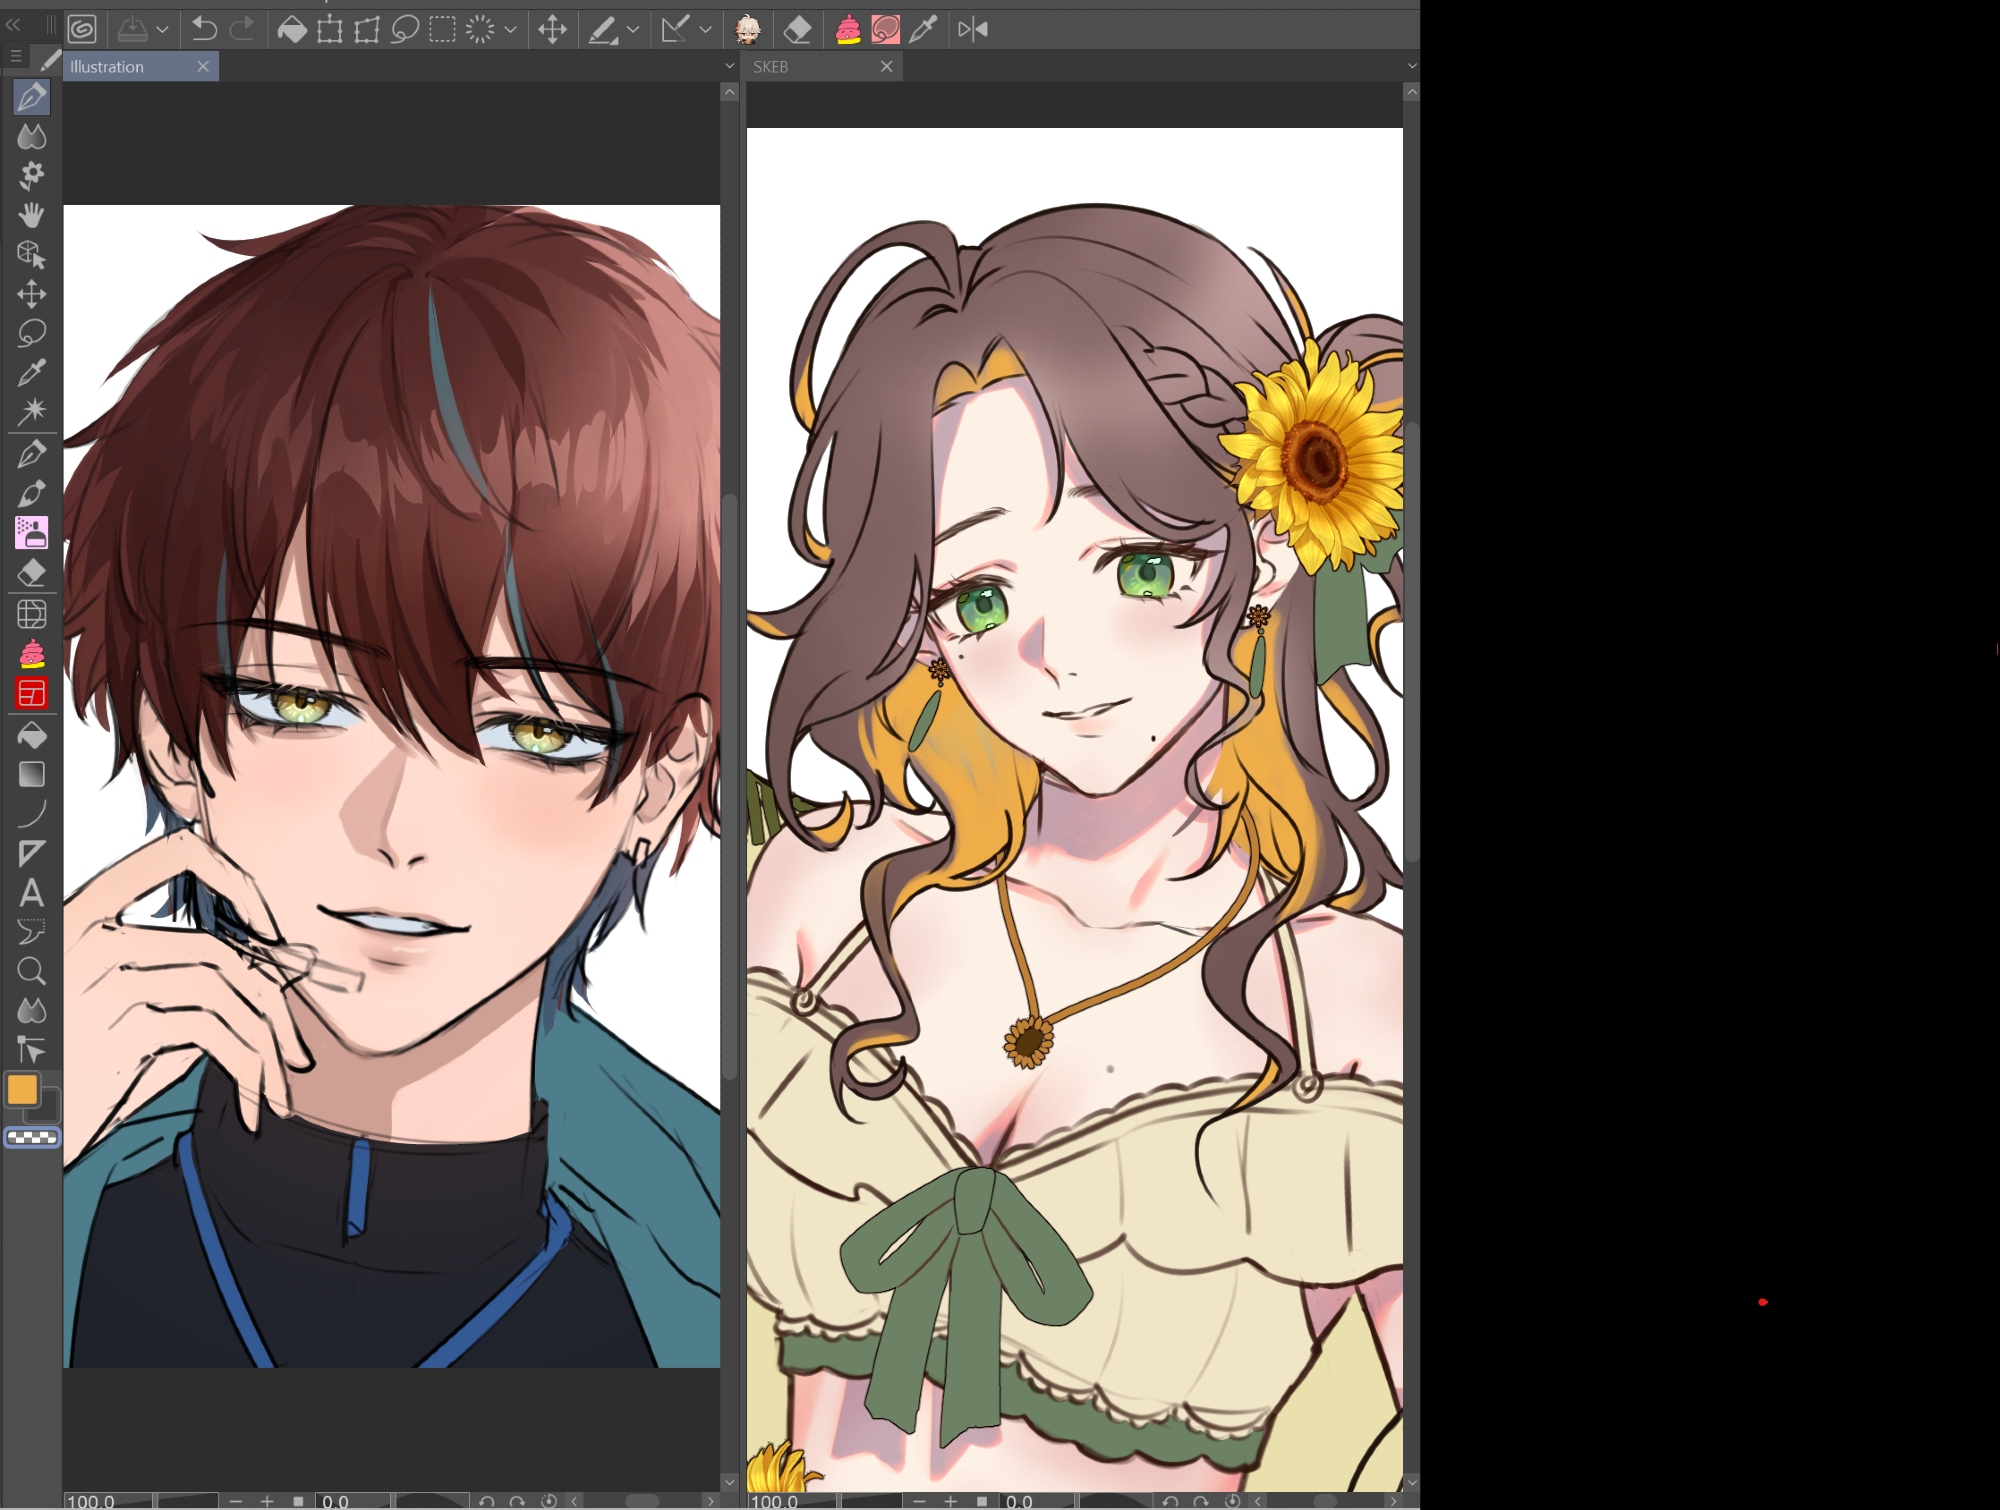Expand the save-to-cloud dropdown arrow
The width and height of the screenshot is (2000, 1510).
pyautogui.click(x=162, y=30)
